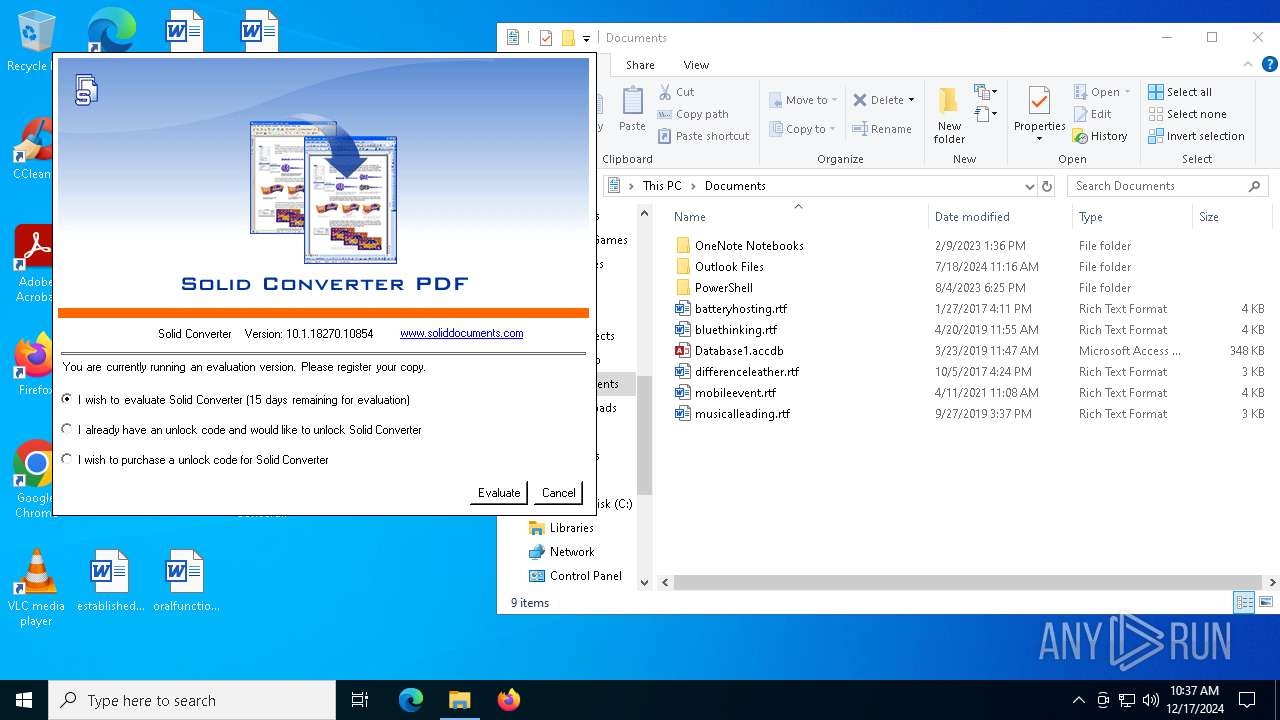Screen dimensions: 1280x720
Task: Create a New folder
Action: tap(949, 115)
